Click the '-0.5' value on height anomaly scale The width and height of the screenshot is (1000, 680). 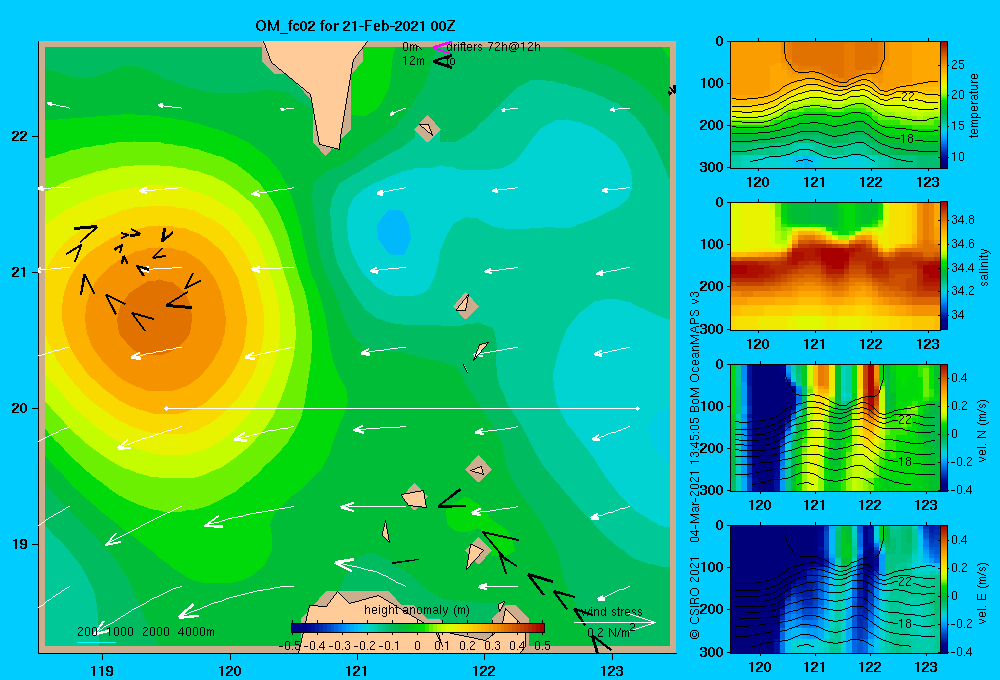290,646
